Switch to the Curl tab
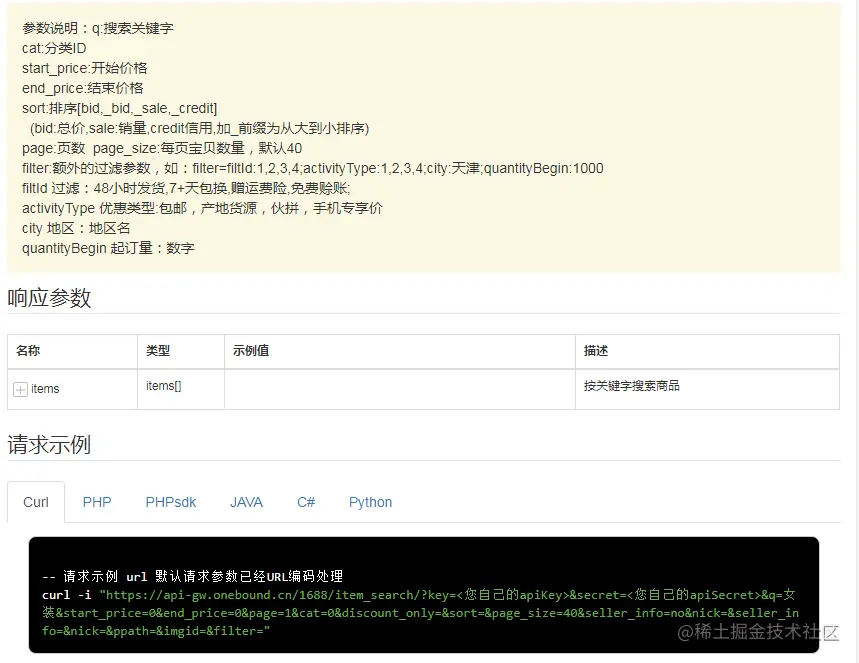The image size is (859, 663). [x=36, y=502]
